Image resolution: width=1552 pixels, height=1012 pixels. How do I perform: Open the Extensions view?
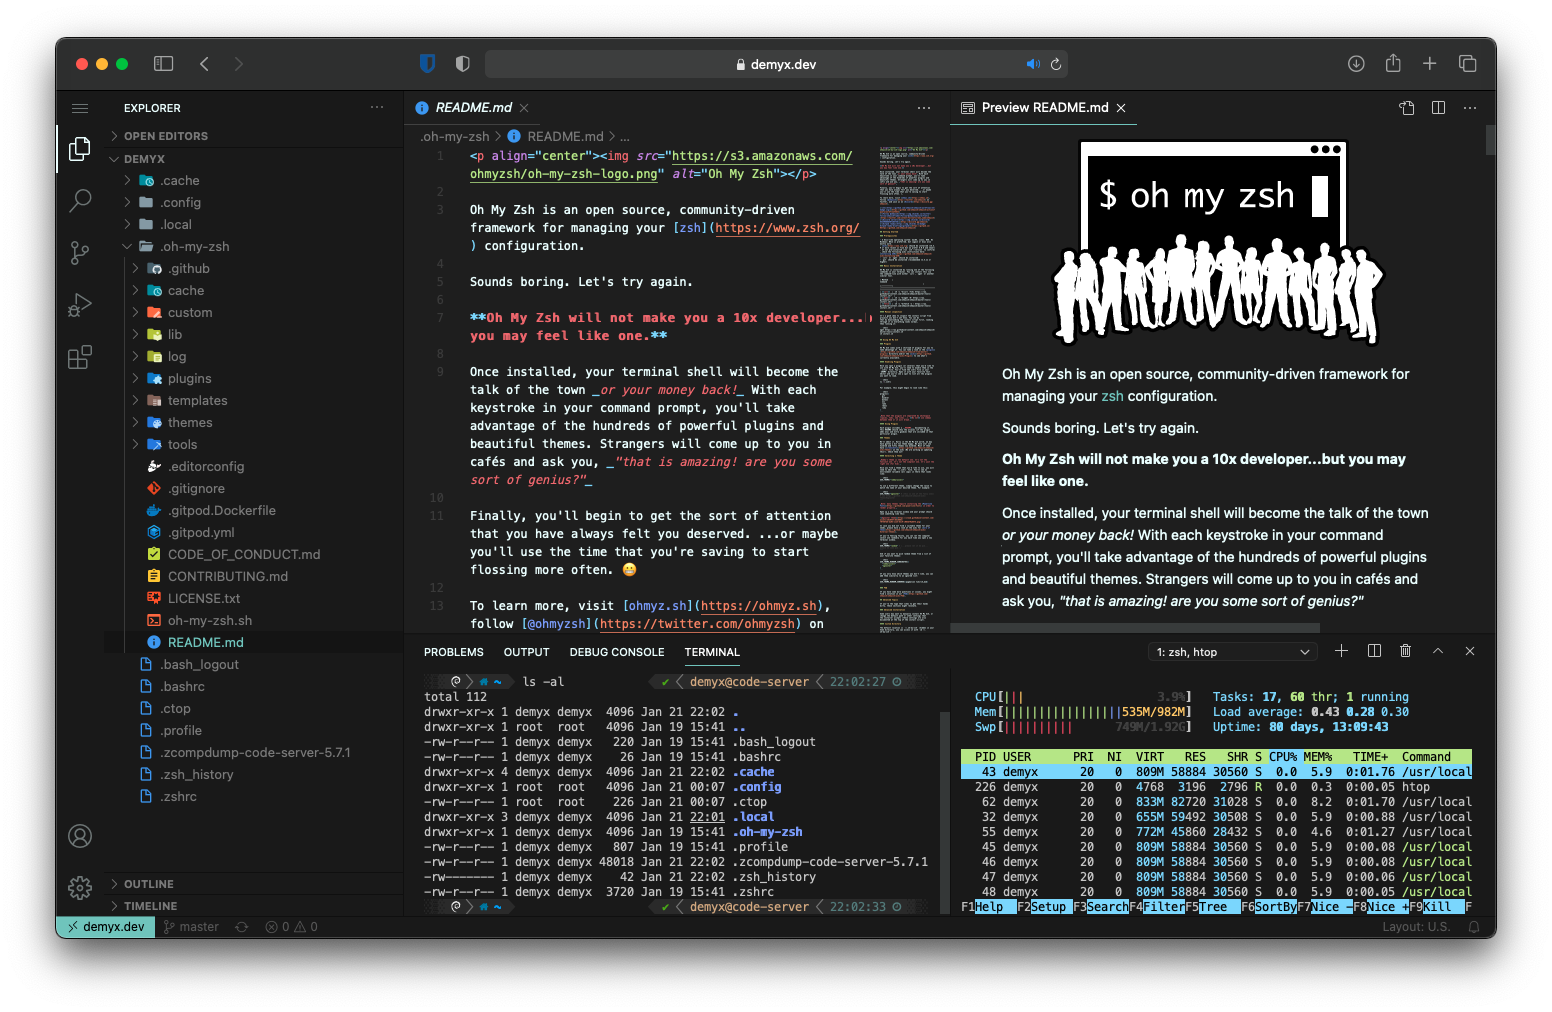coord(80,357)
